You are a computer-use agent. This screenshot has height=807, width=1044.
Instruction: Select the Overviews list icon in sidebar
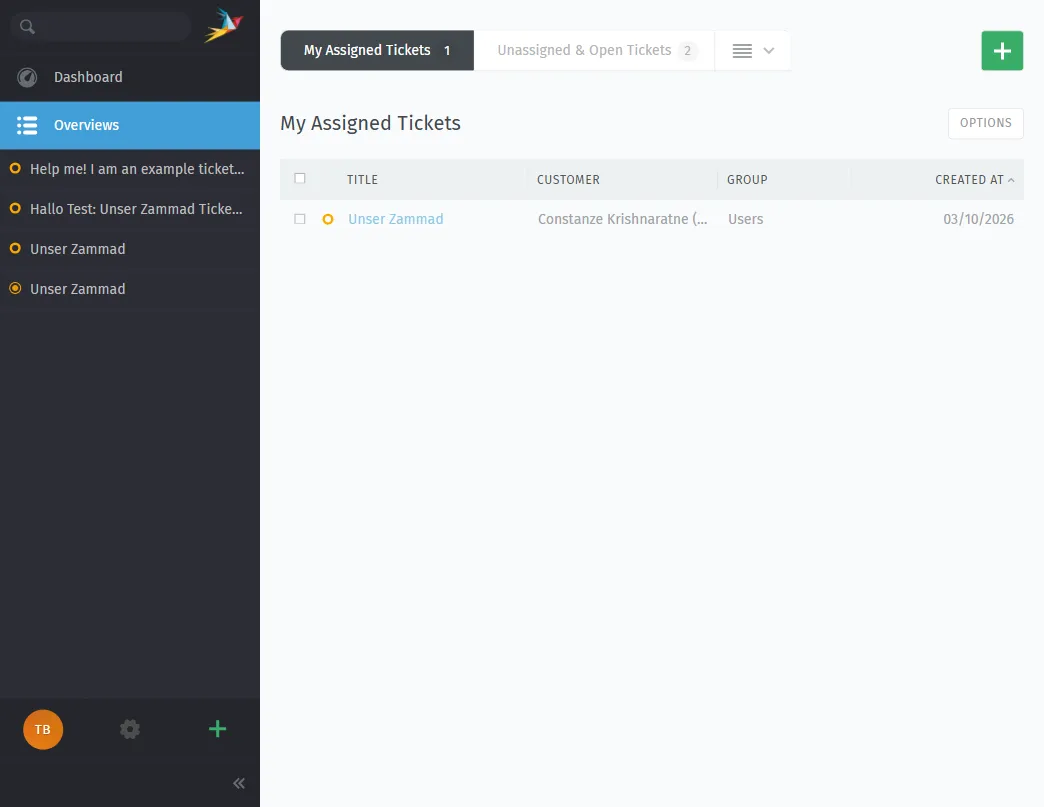27,125
